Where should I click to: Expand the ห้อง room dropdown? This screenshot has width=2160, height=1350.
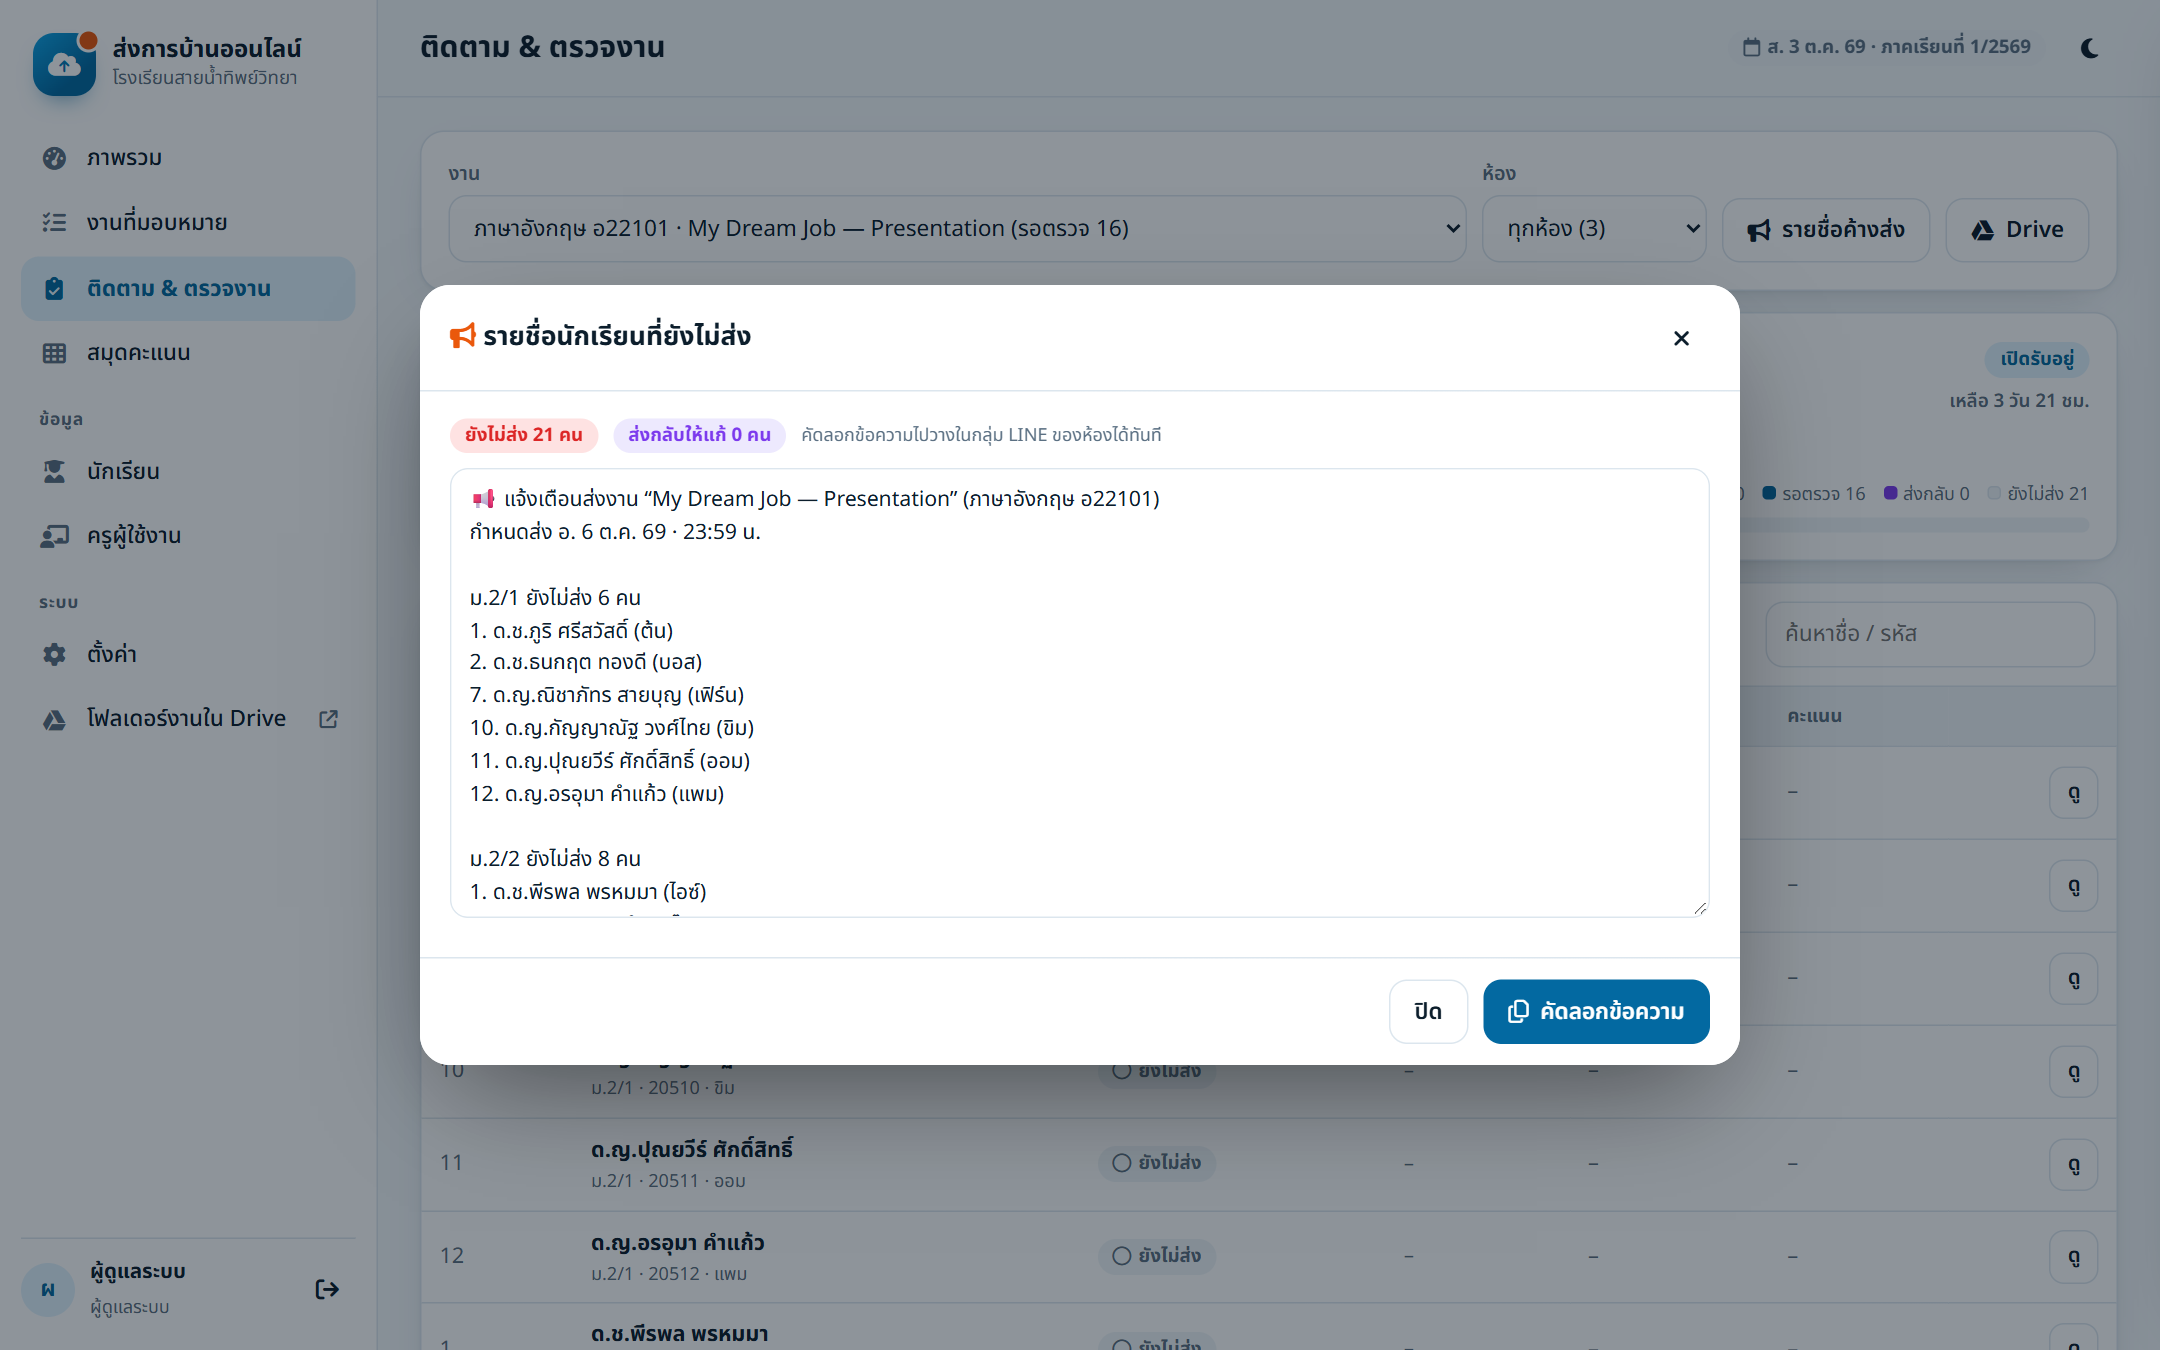tap(1594, 229)
